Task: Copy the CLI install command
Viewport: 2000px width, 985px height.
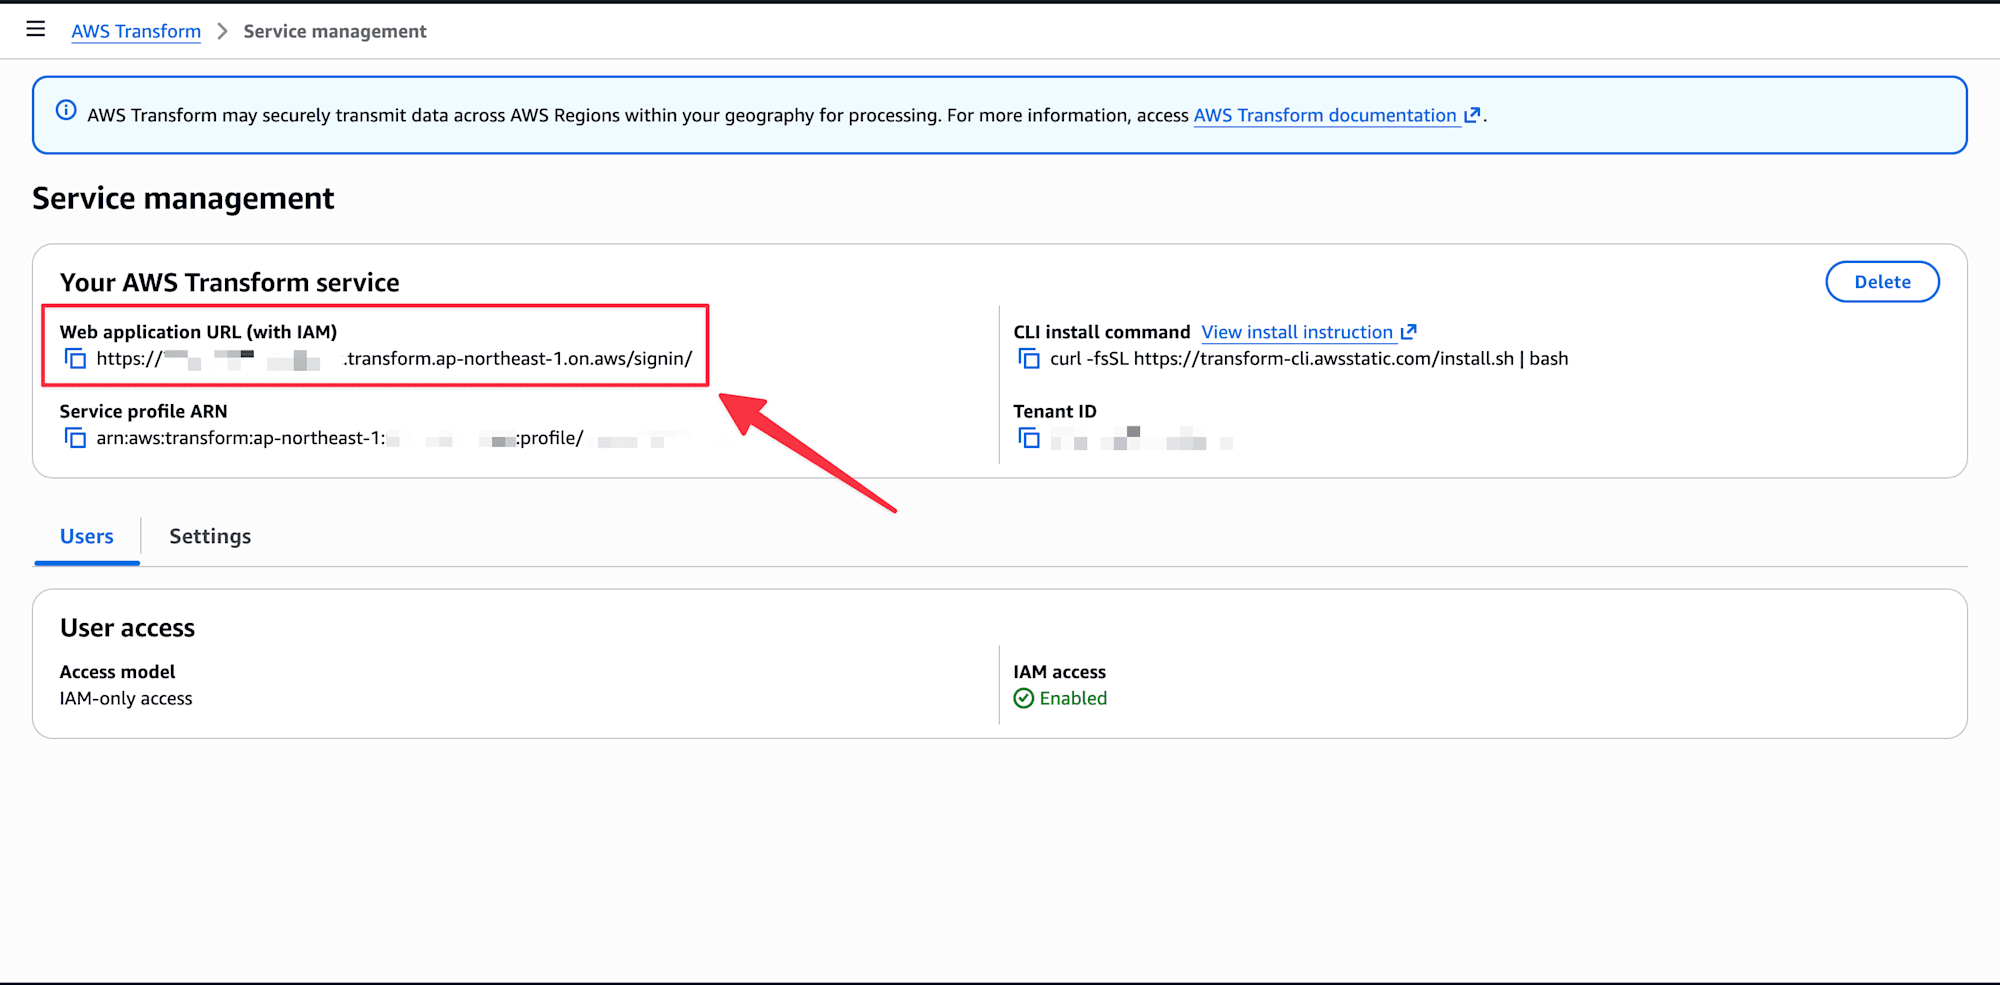Action: tap(1029, 358)
